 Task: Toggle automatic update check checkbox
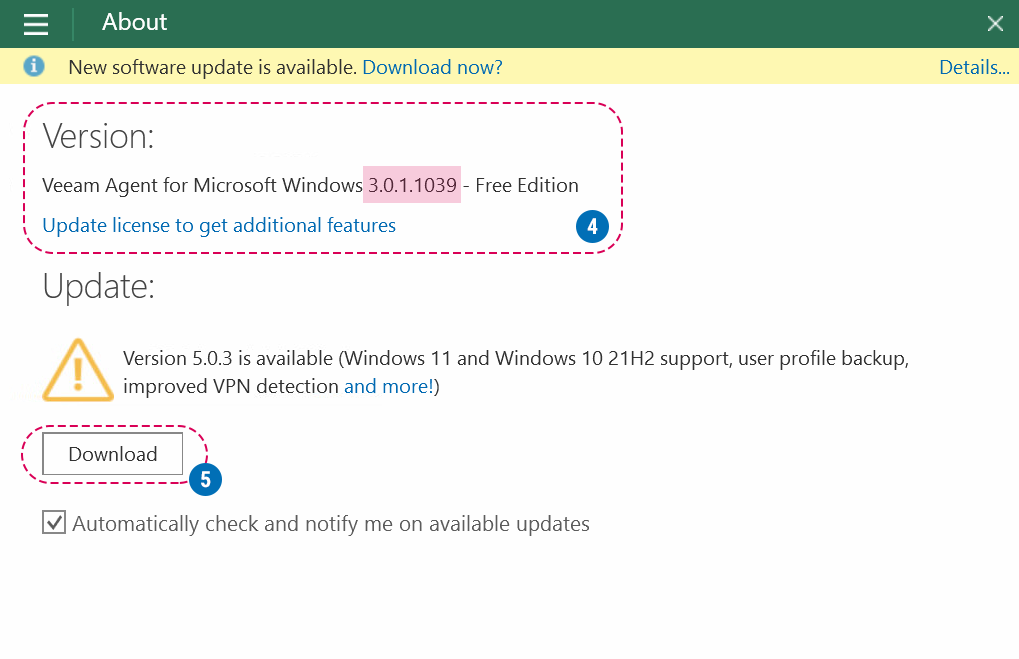pyautogui.click(x=54, y=523)
